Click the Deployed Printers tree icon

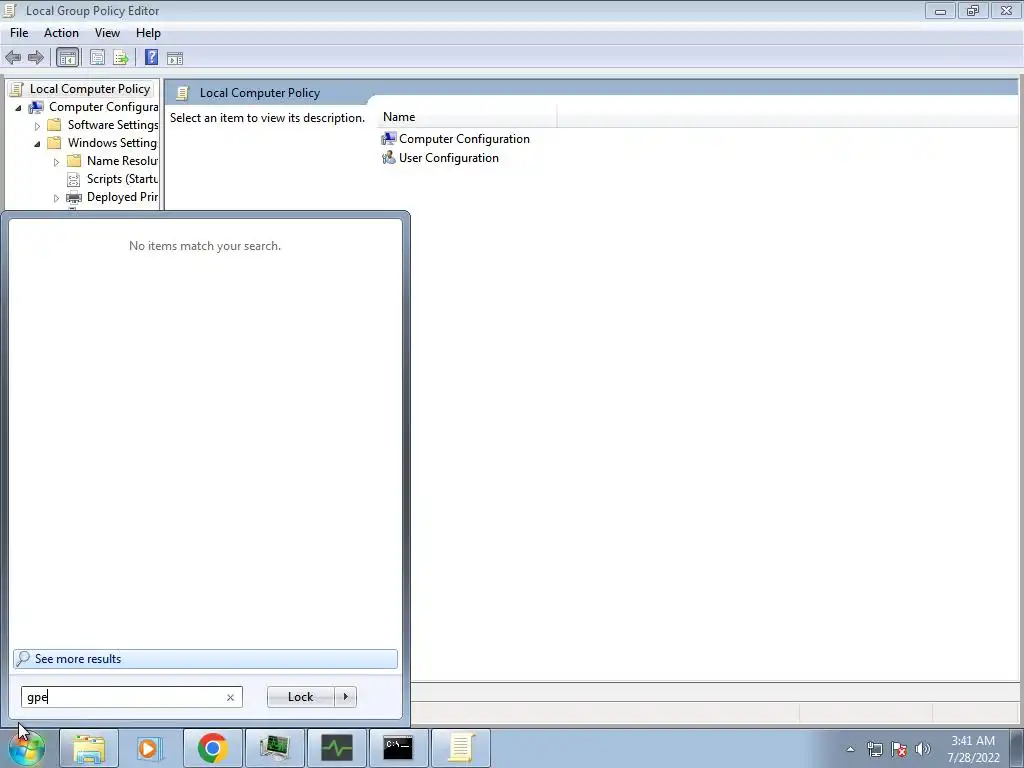click(x=74, y=197)
